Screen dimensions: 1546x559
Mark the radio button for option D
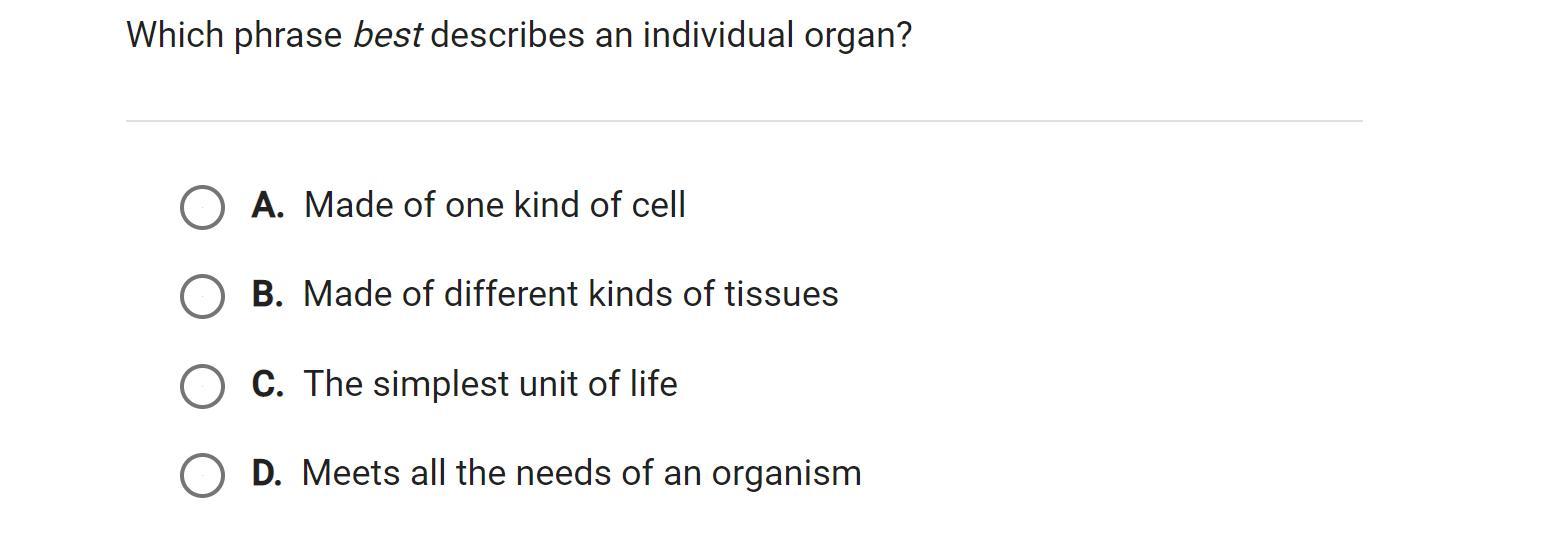pos(202,475)
